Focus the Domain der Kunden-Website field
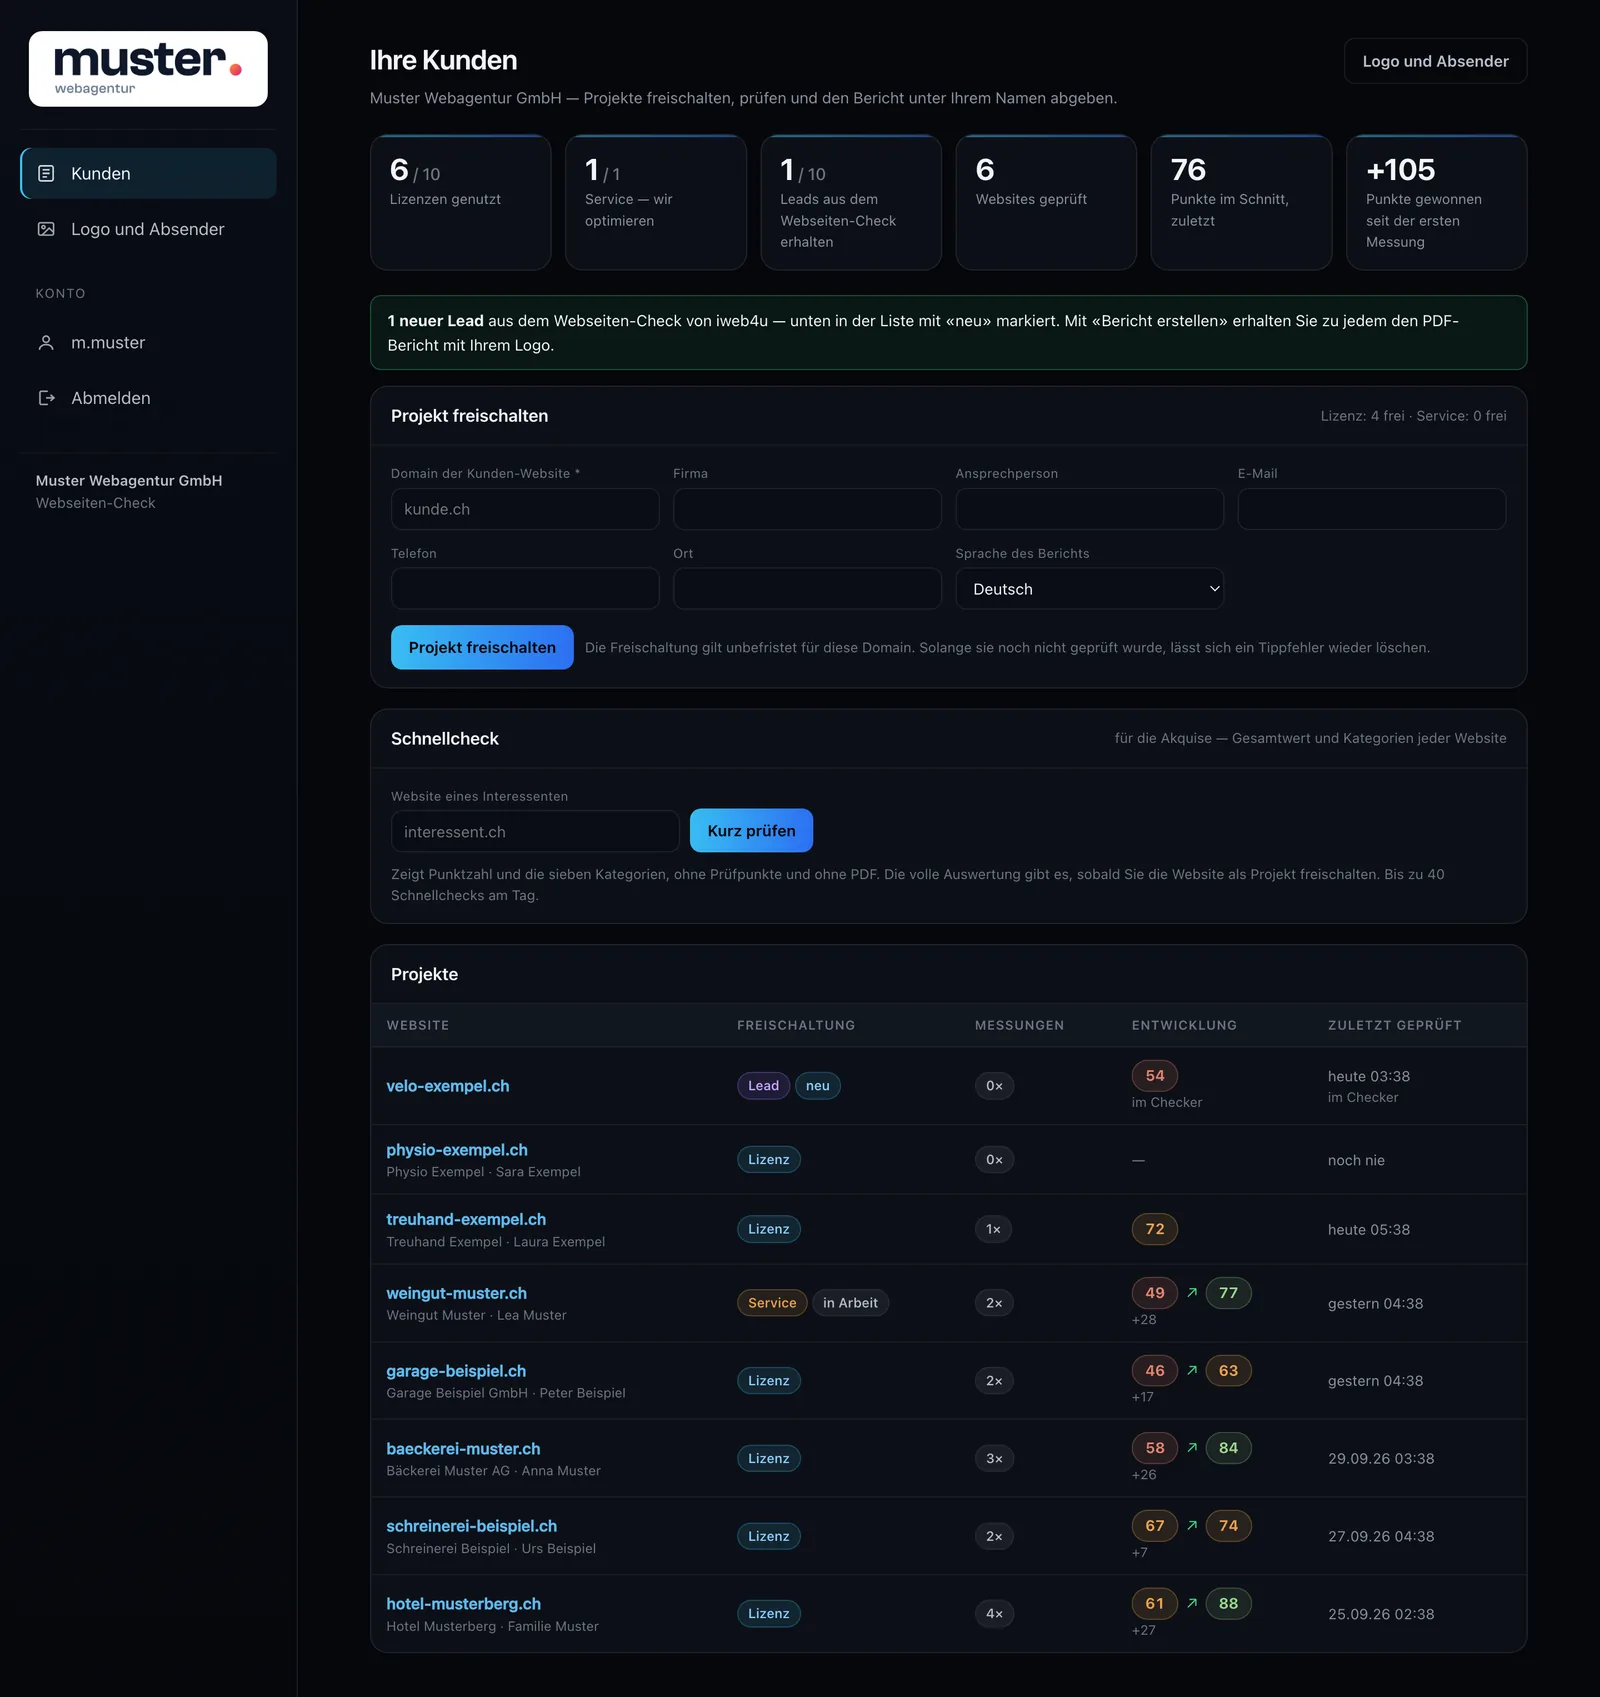 point(525,509)
